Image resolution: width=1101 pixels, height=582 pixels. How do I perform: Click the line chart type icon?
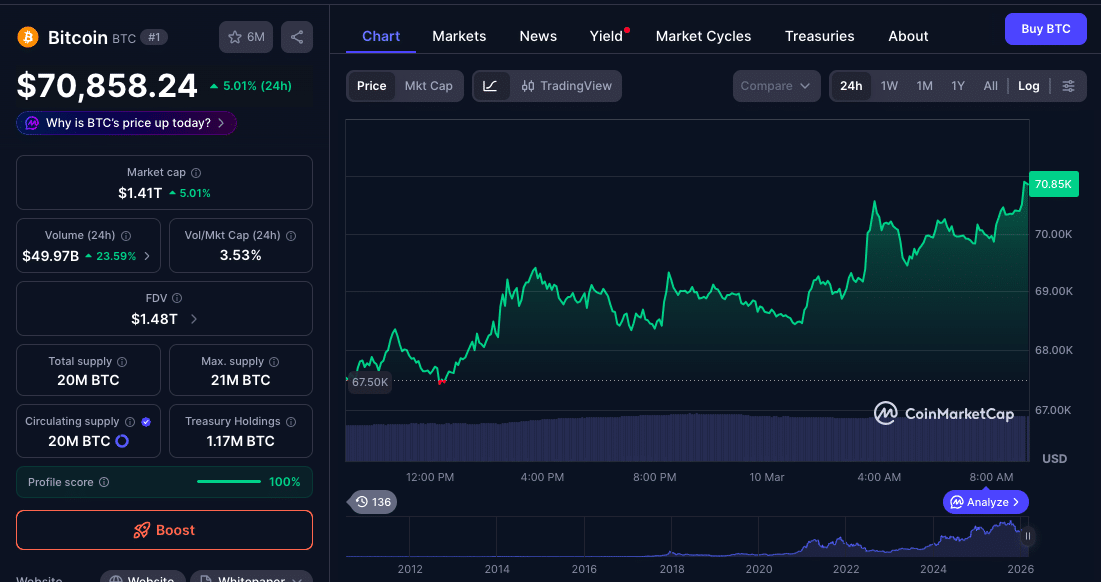point(491,86)
